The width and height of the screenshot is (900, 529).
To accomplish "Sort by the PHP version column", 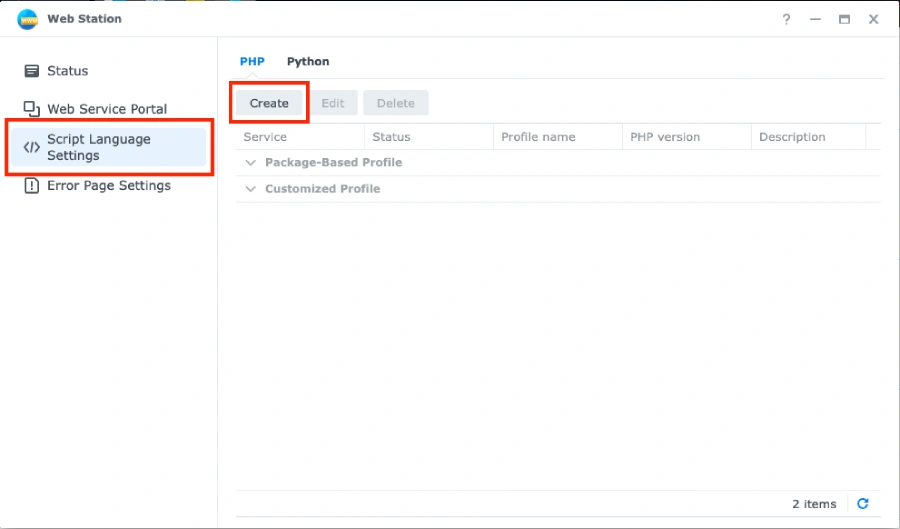I will [686, 137].
